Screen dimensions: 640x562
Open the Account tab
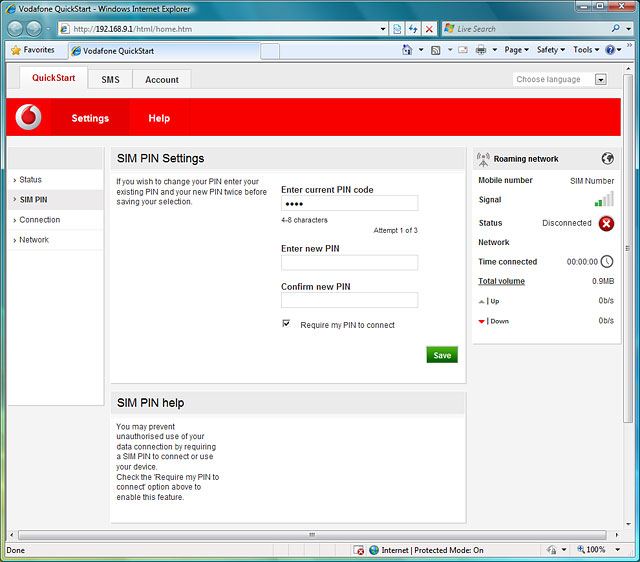pyautogui.click(x=161, y=80)
